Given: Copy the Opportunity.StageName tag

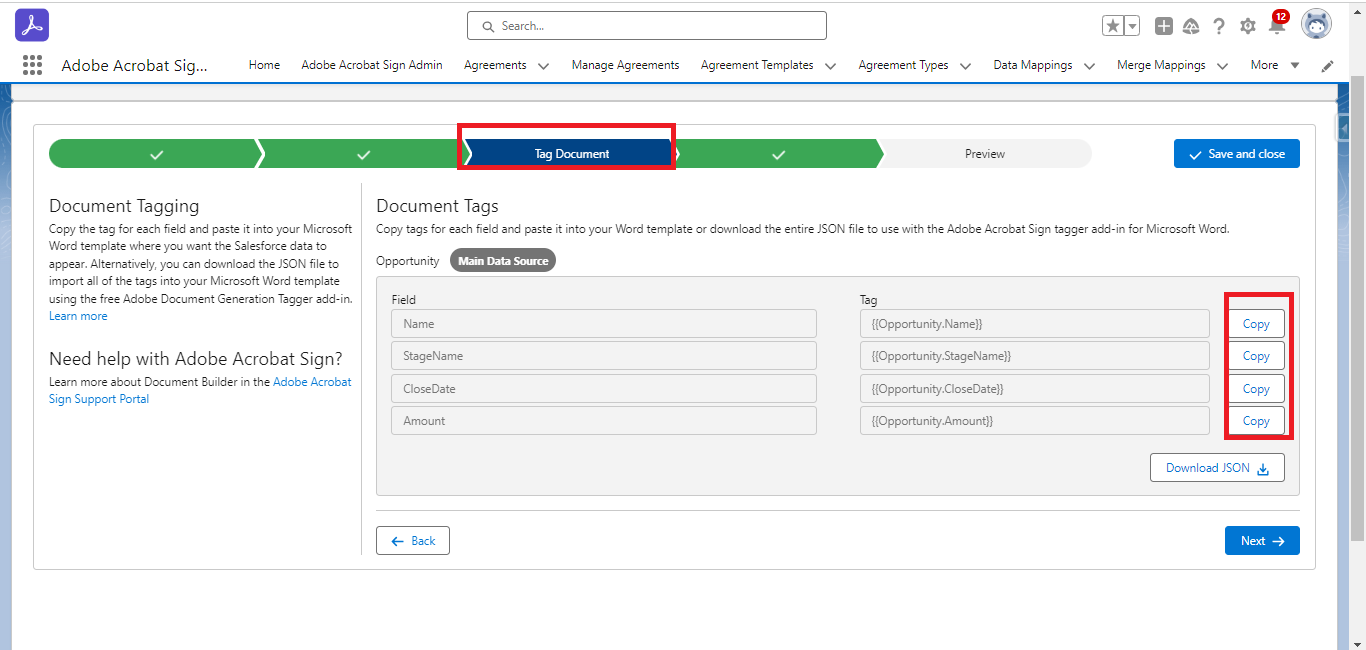Looking at the screenshot, I should point(1256,356).
